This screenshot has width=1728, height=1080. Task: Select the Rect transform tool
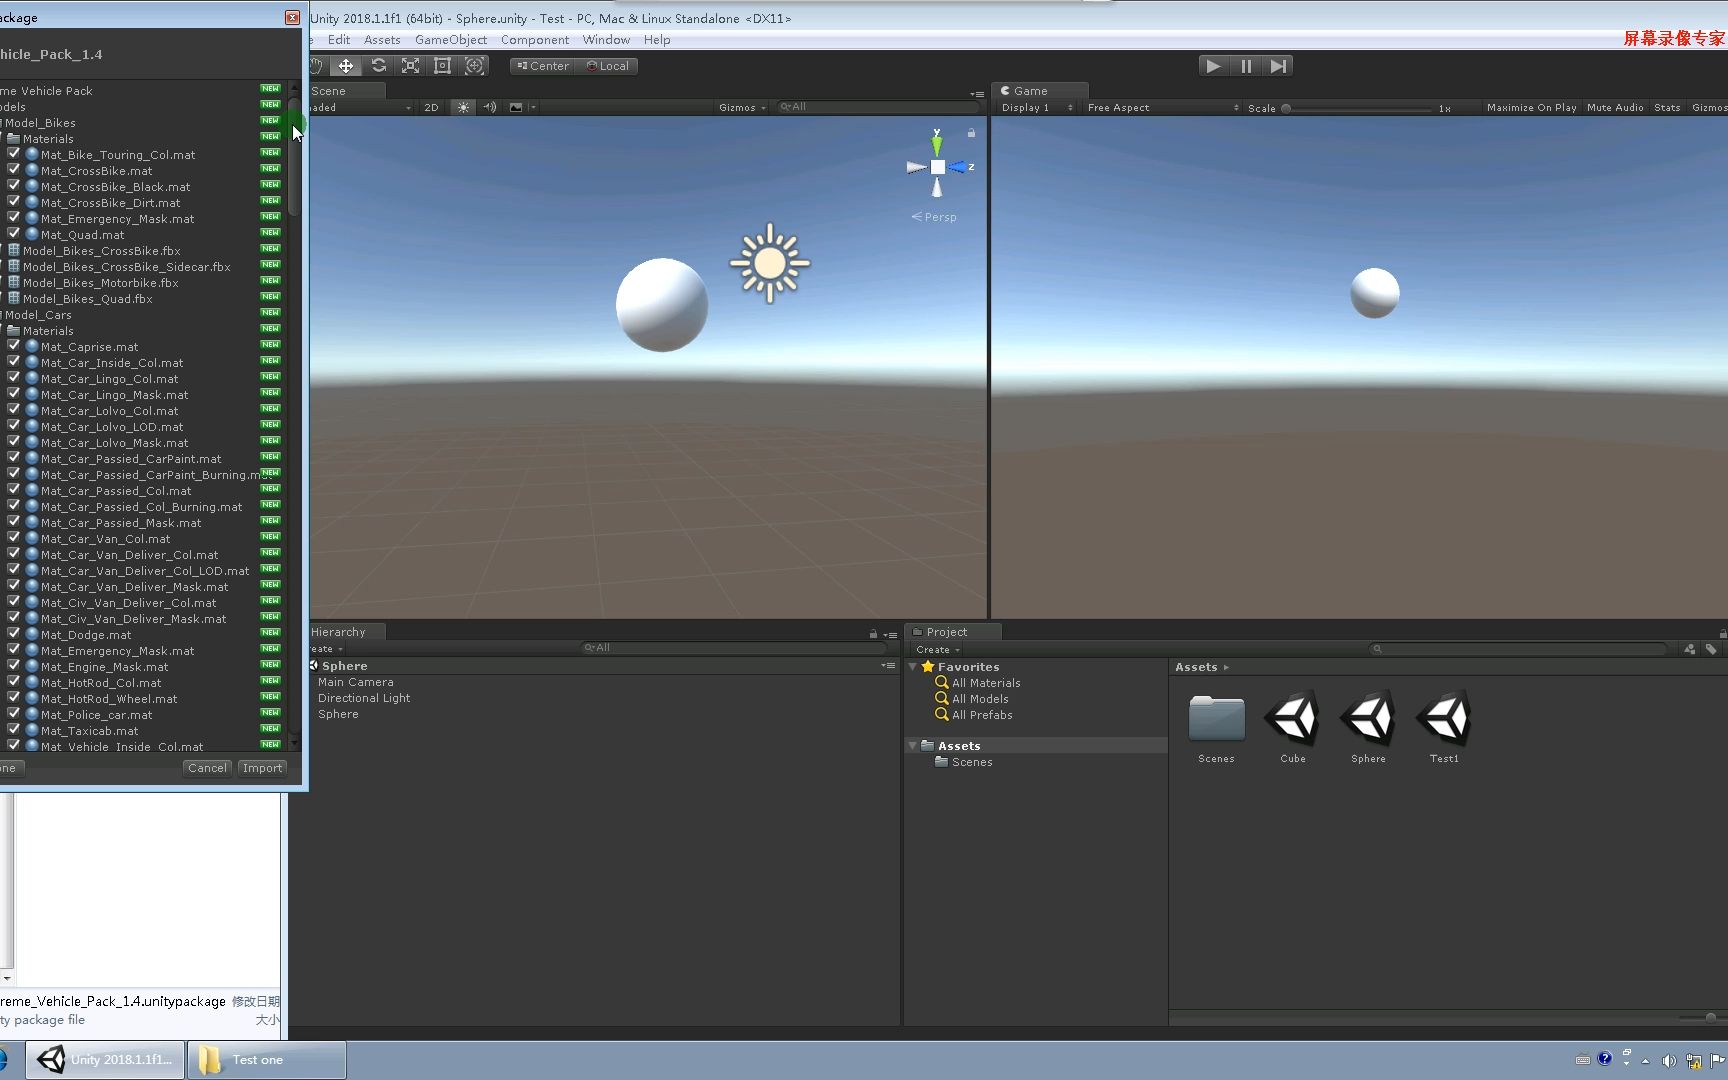click(x=442, y=66)
